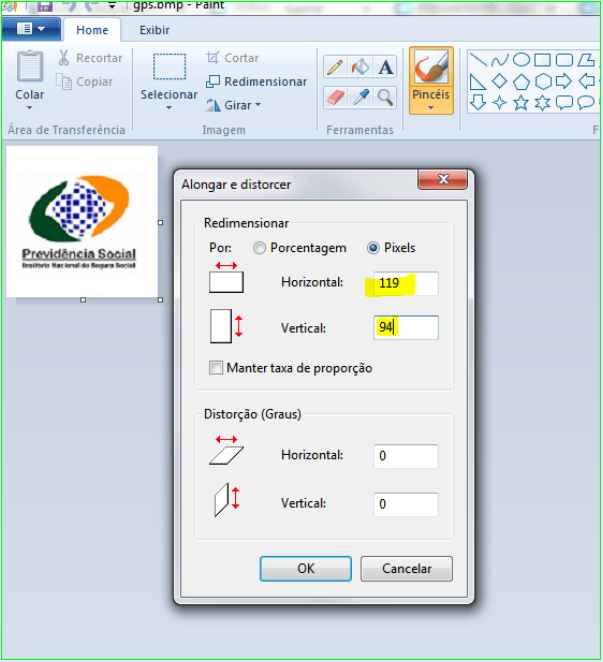Image resolution: width=603 pixels, height=662 pixels.
Task: Choose the five-point star shape
Action: point(521,103)
